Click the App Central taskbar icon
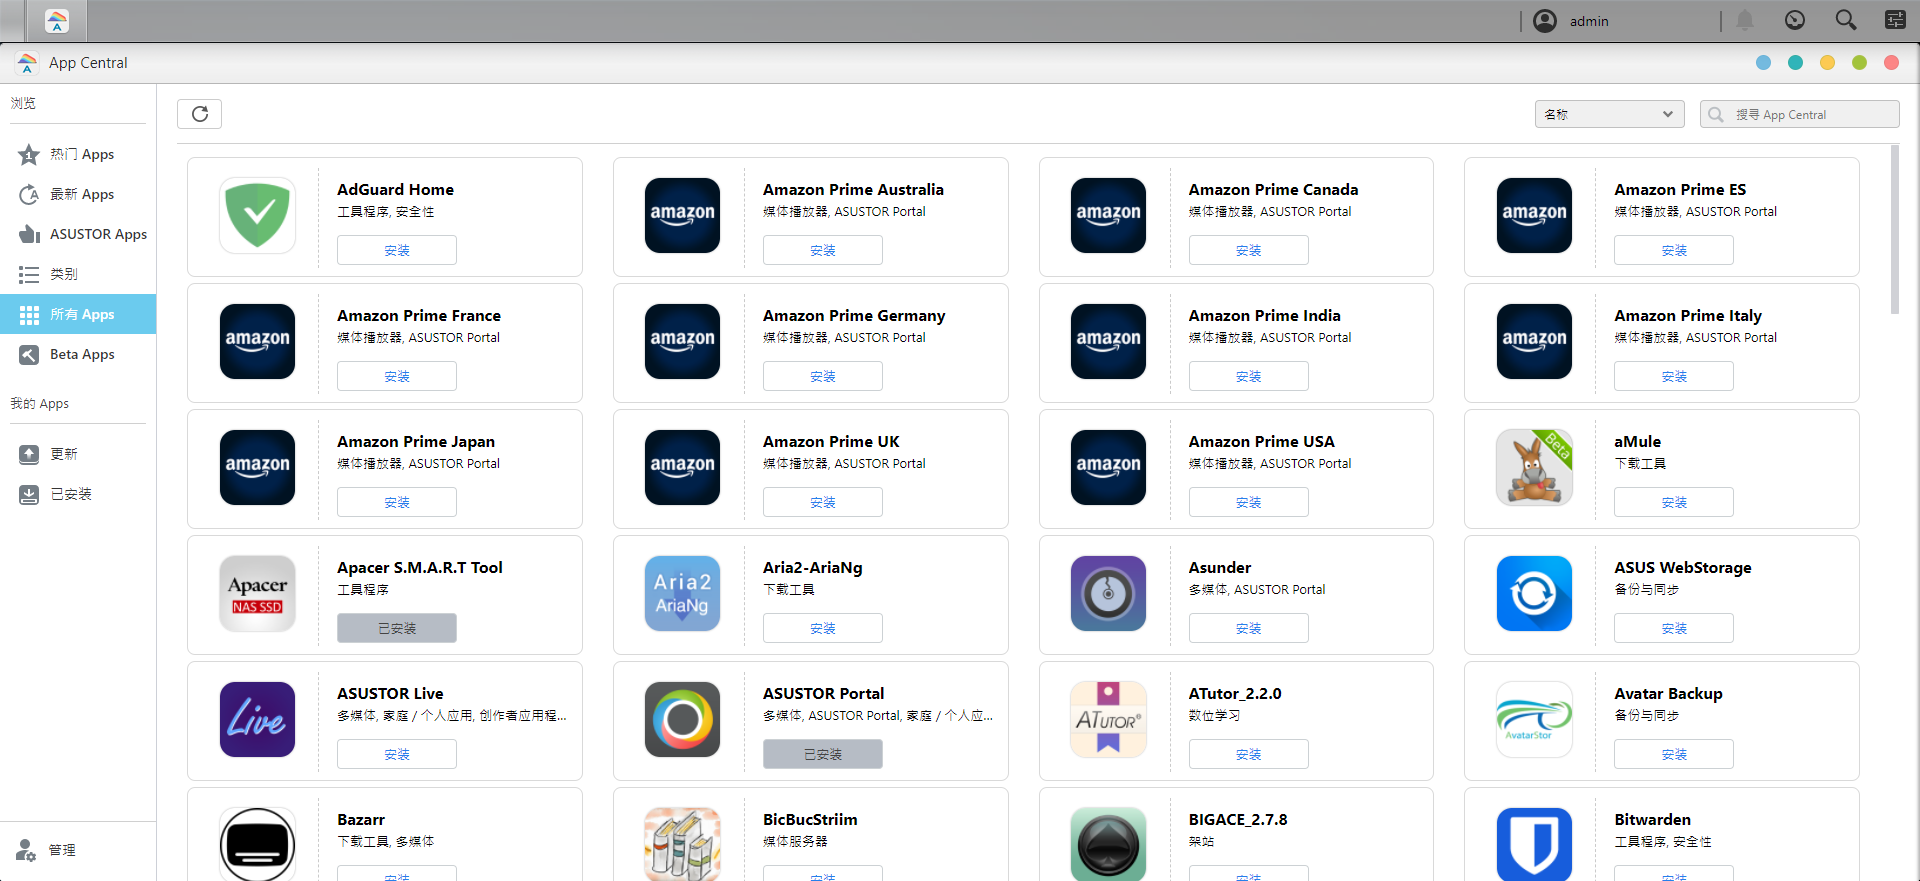Viewport: 1920px width, 881px height. point(57,21)
